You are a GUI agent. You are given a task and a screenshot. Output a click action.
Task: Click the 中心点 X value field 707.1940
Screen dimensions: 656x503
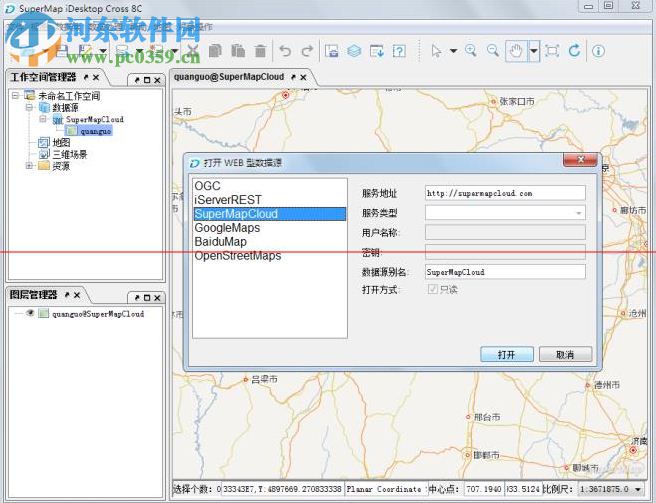[x=484, y=489]
